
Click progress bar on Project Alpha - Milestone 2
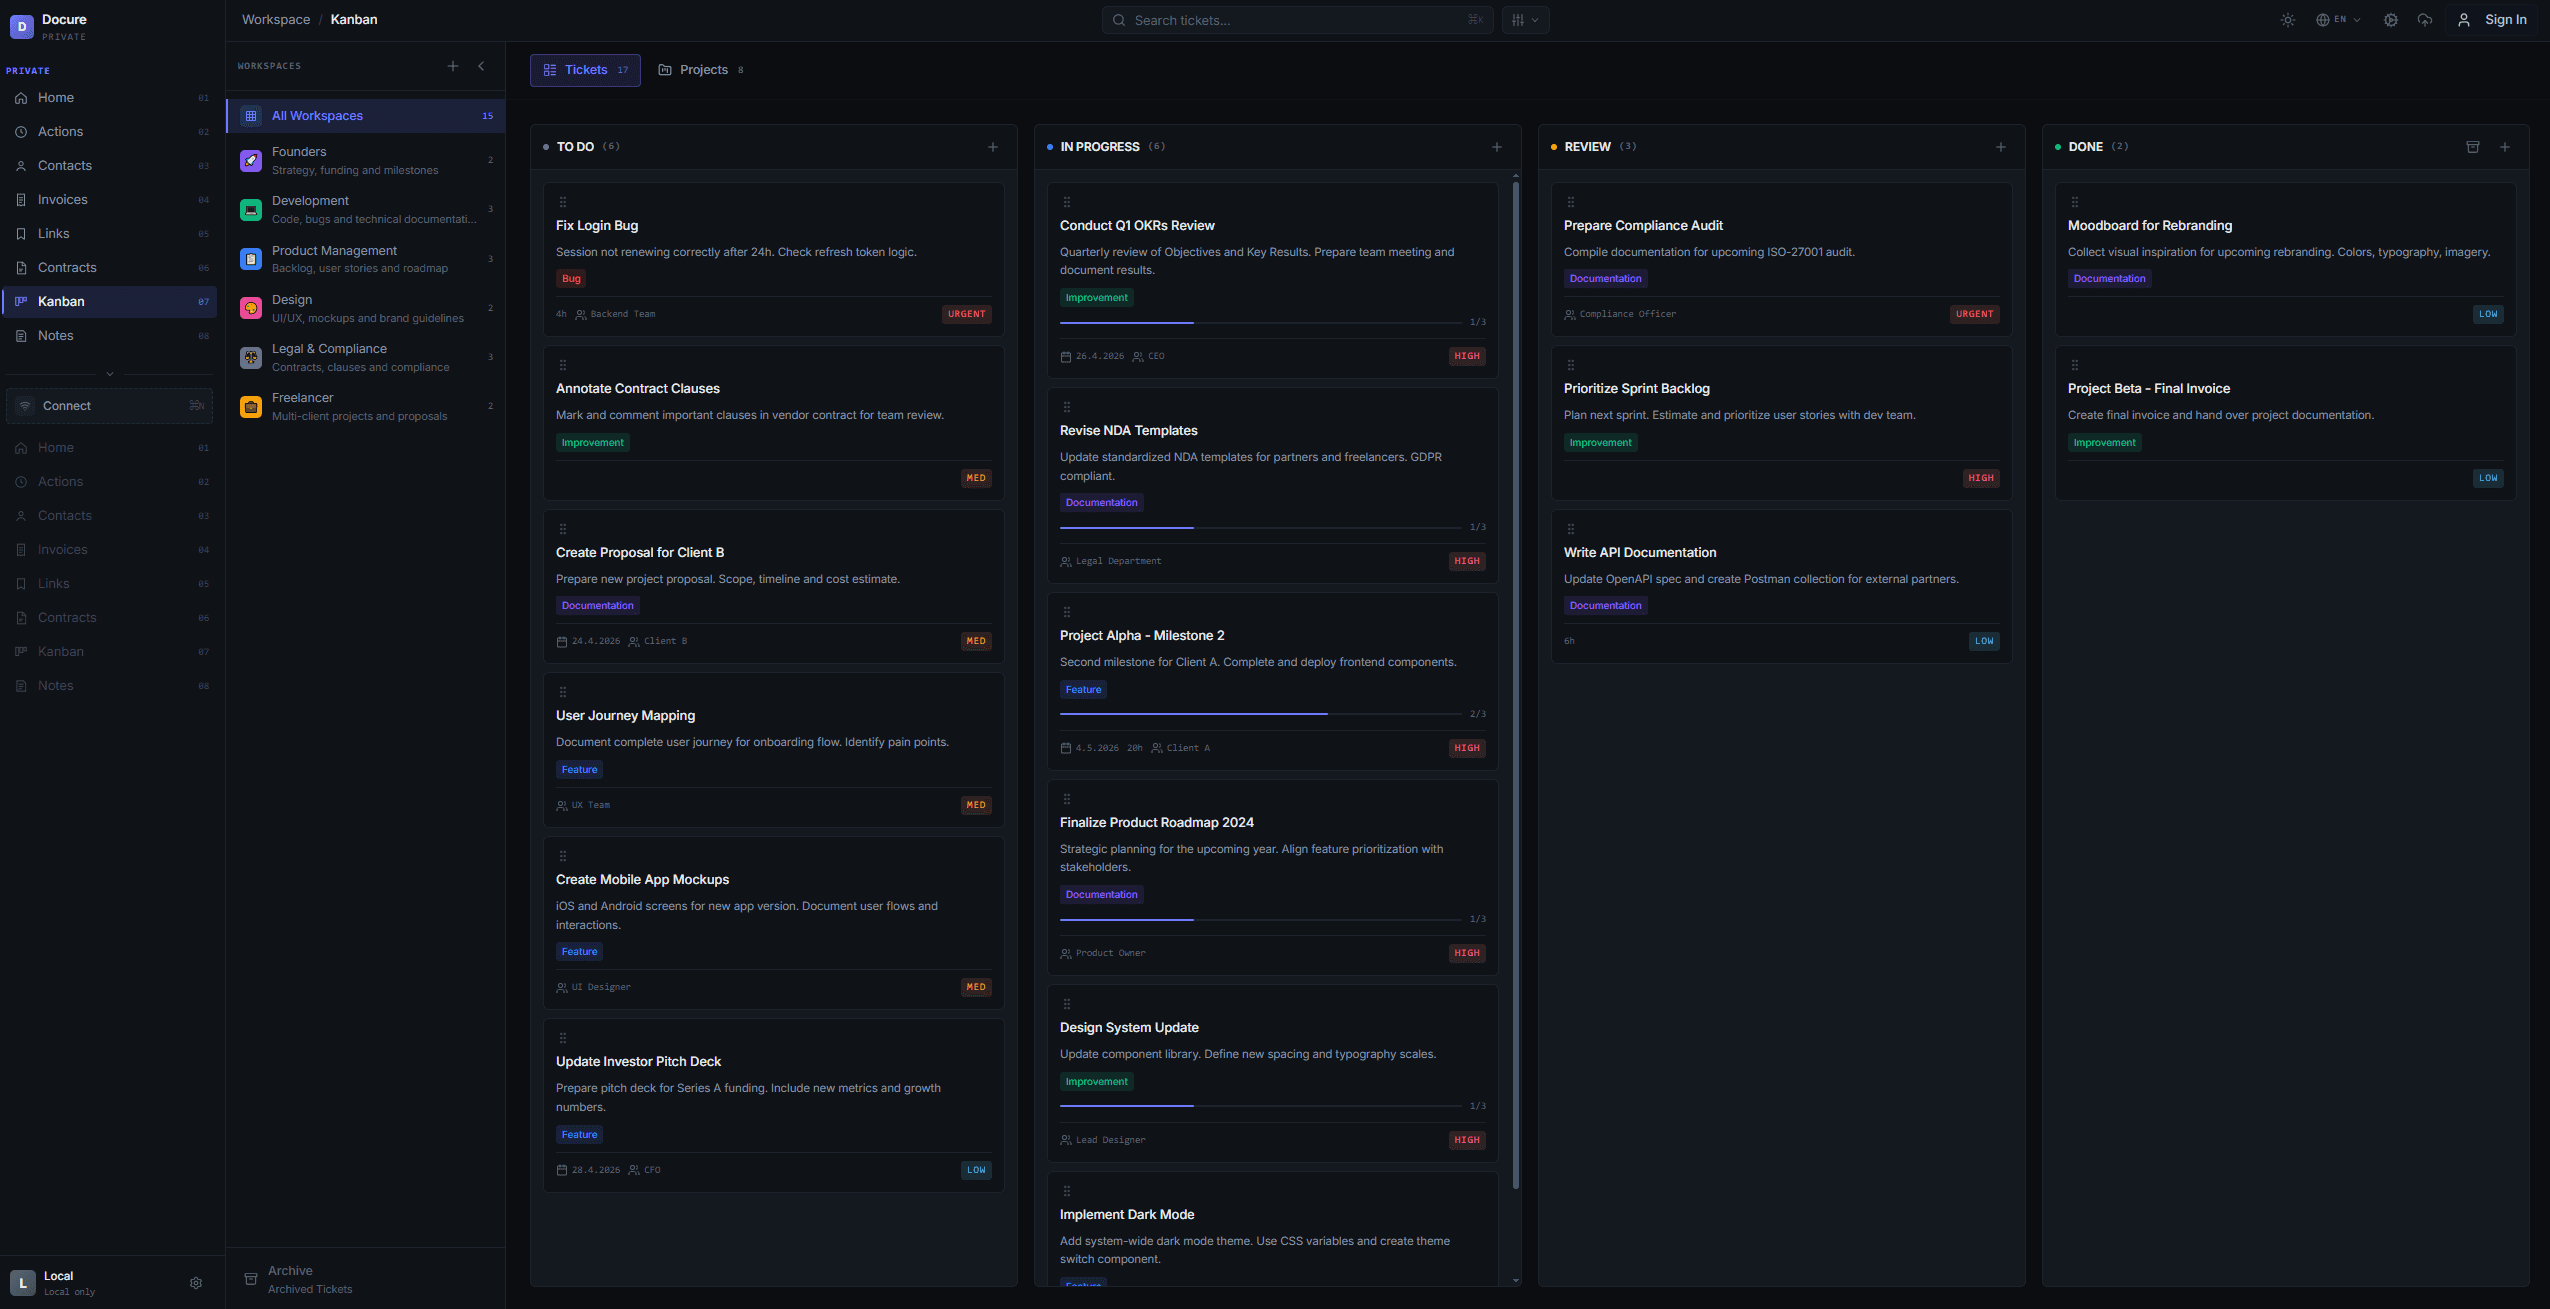pyautogui.click(x=1260, y=714)
